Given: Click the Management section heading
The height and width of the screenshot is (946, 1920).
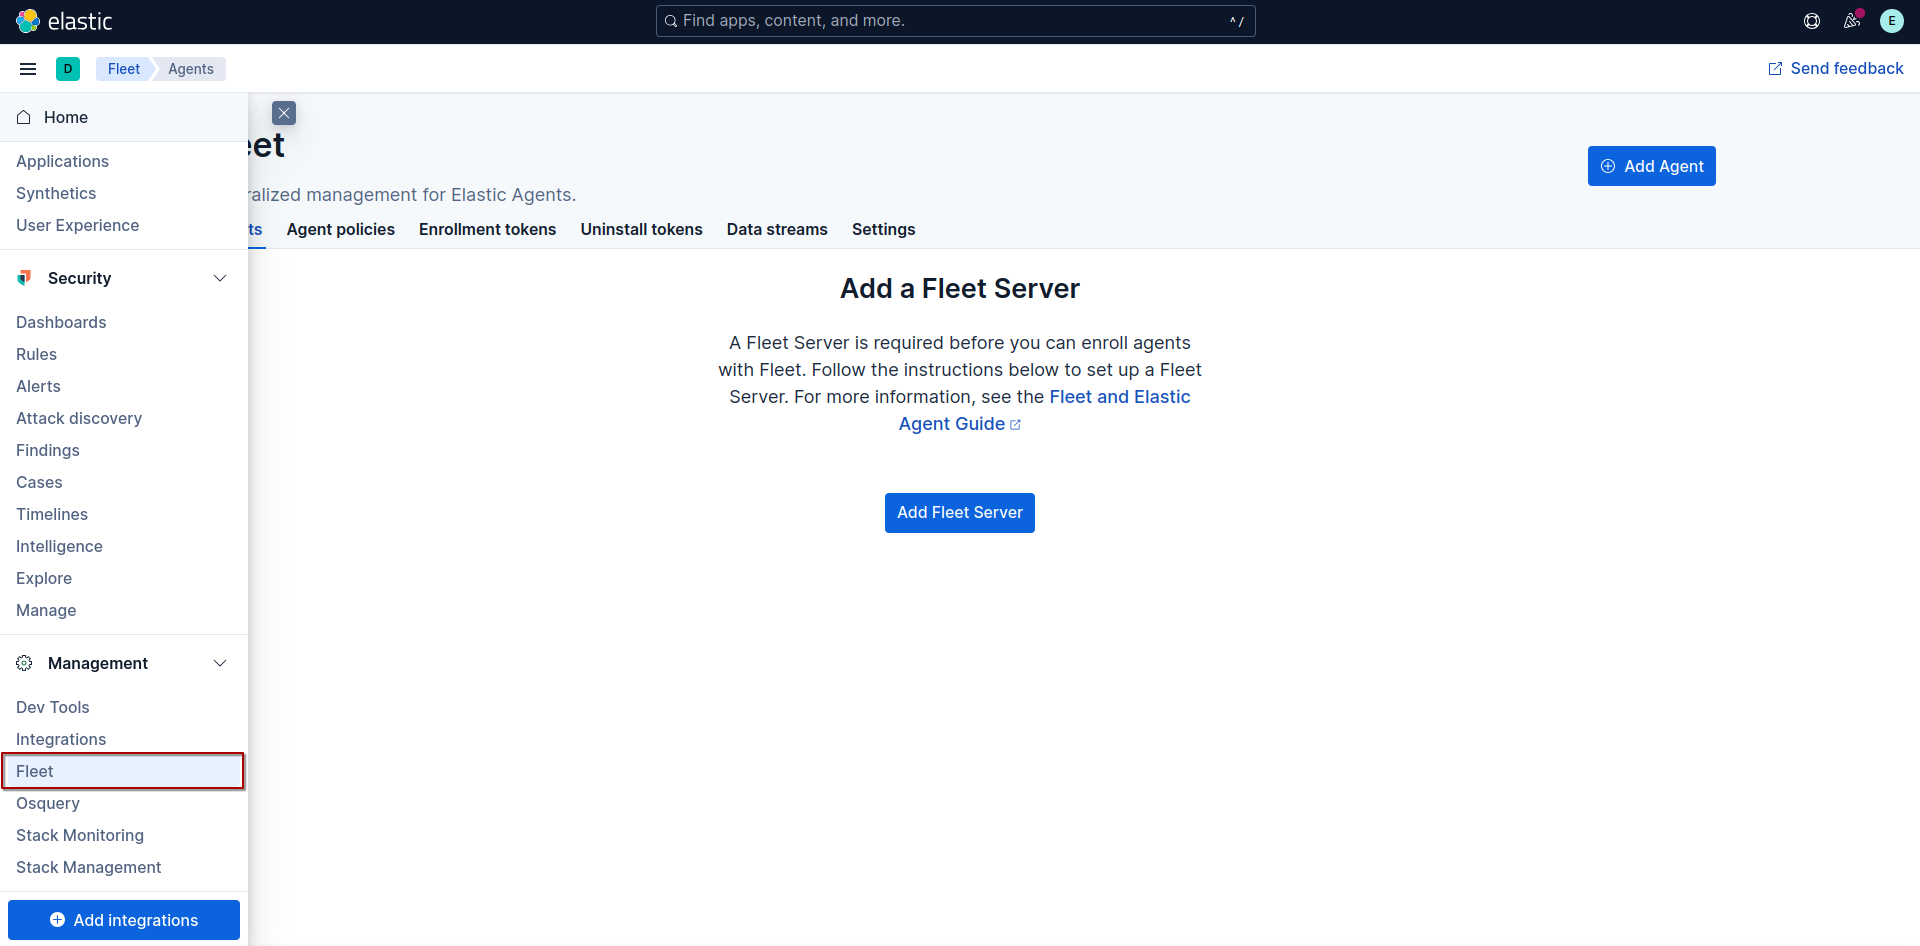Looking at the screenshot, I should [x=98, y=663].
